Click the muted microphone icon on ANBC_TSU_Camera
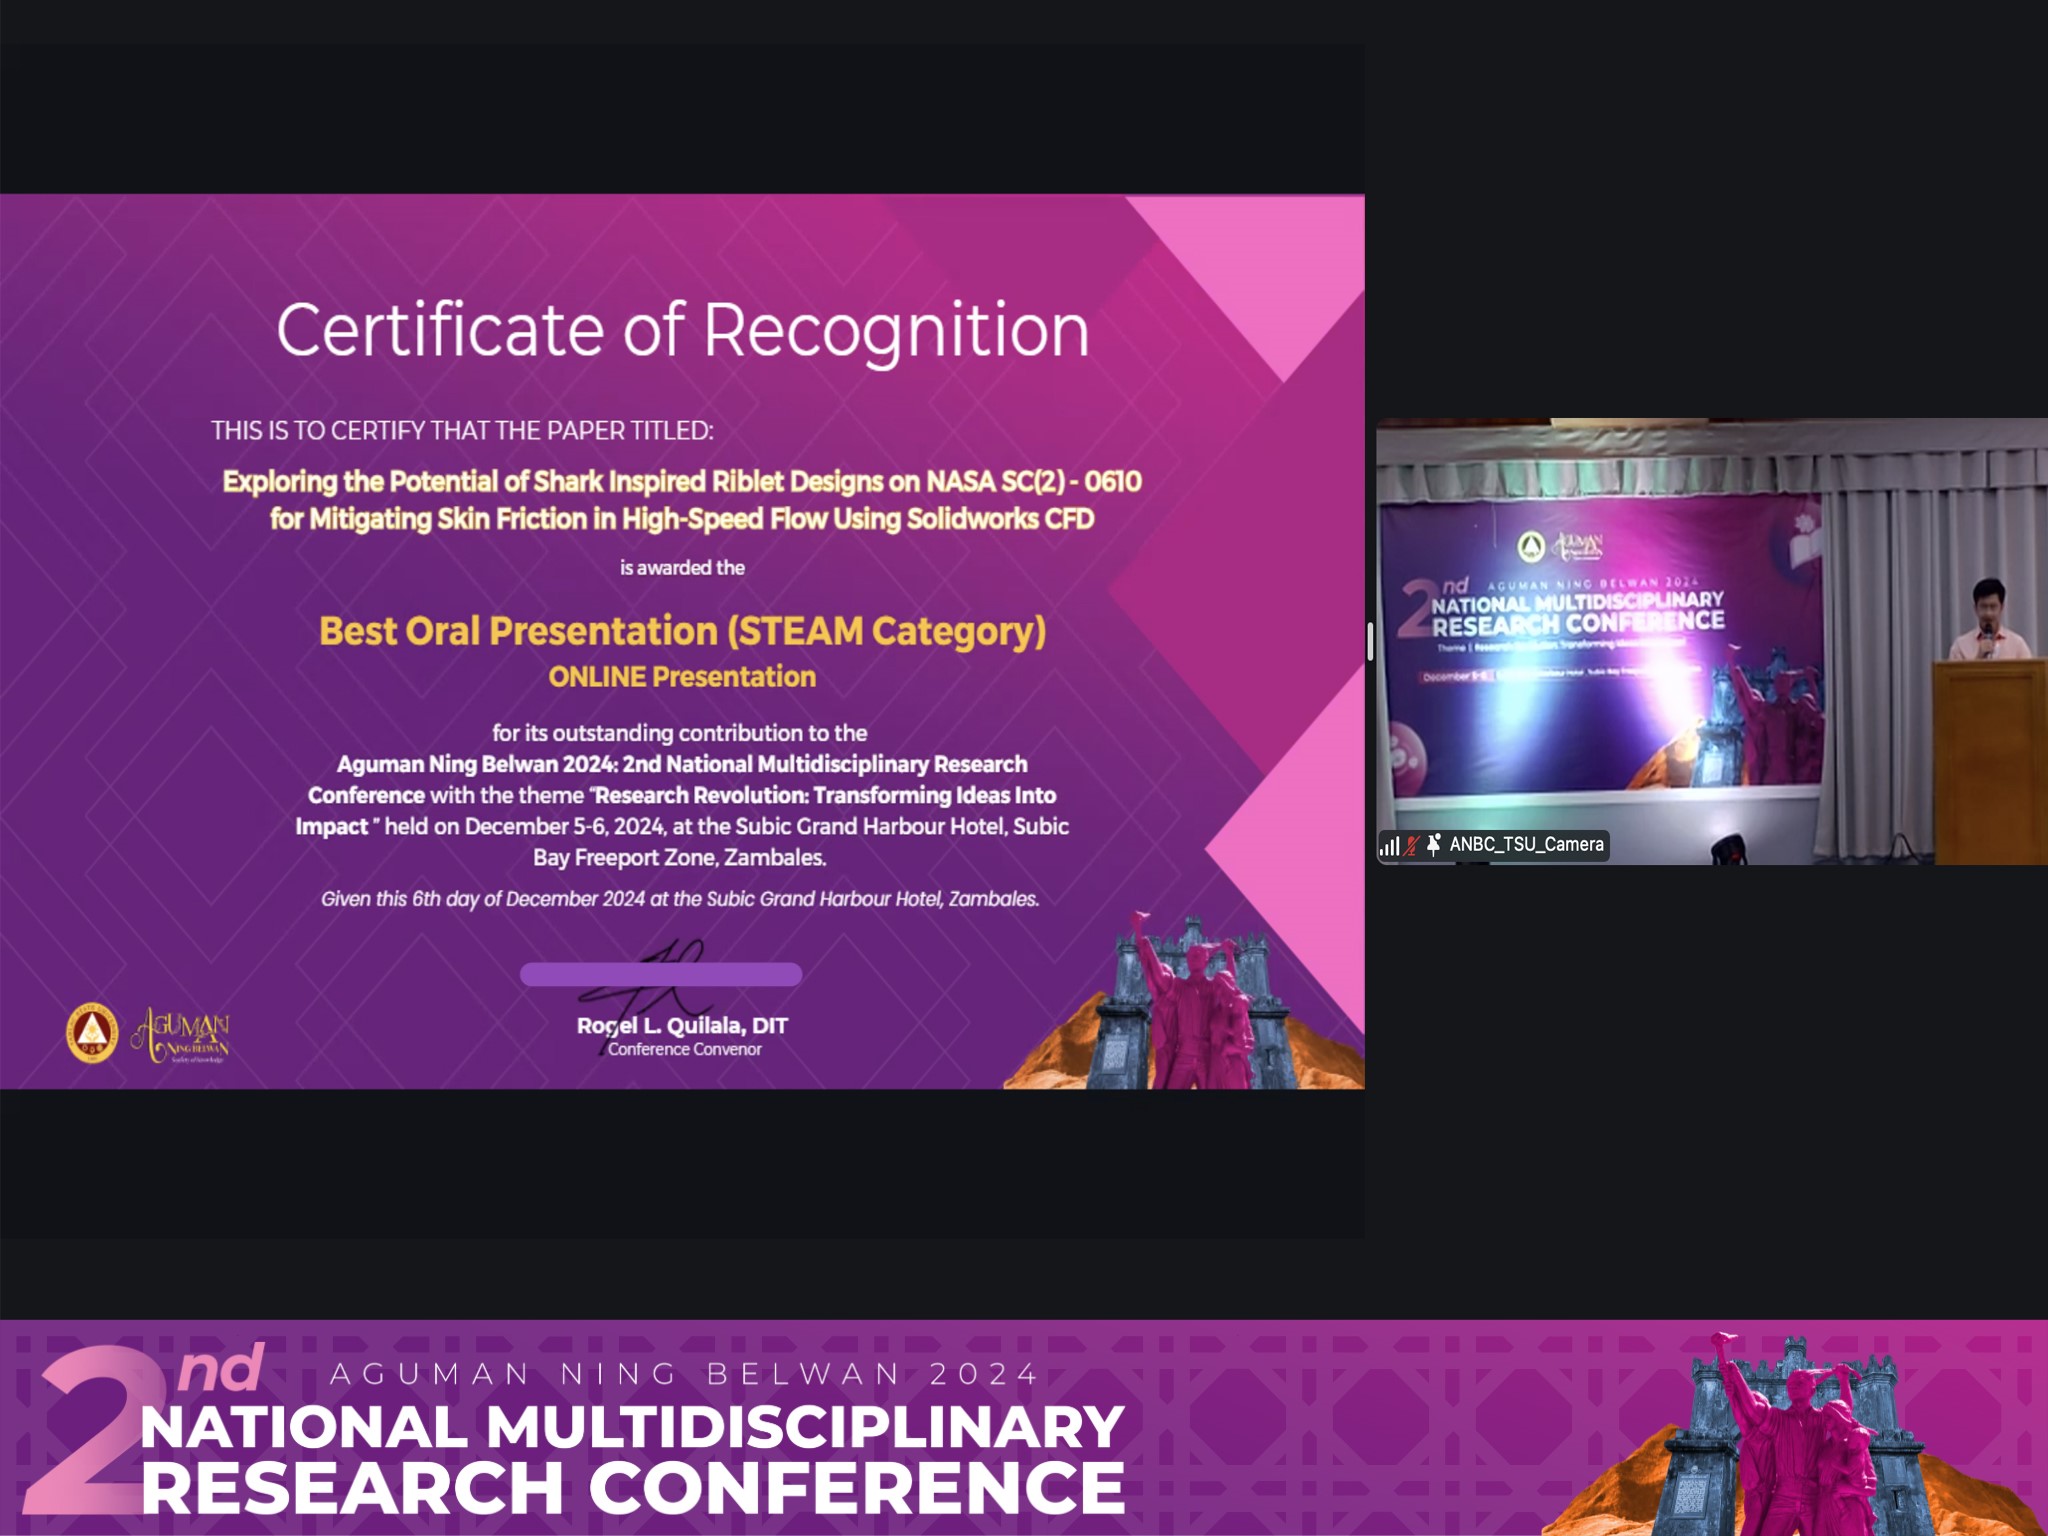The height and width of the screenshot is (1536, 2048). [1411, 845]
